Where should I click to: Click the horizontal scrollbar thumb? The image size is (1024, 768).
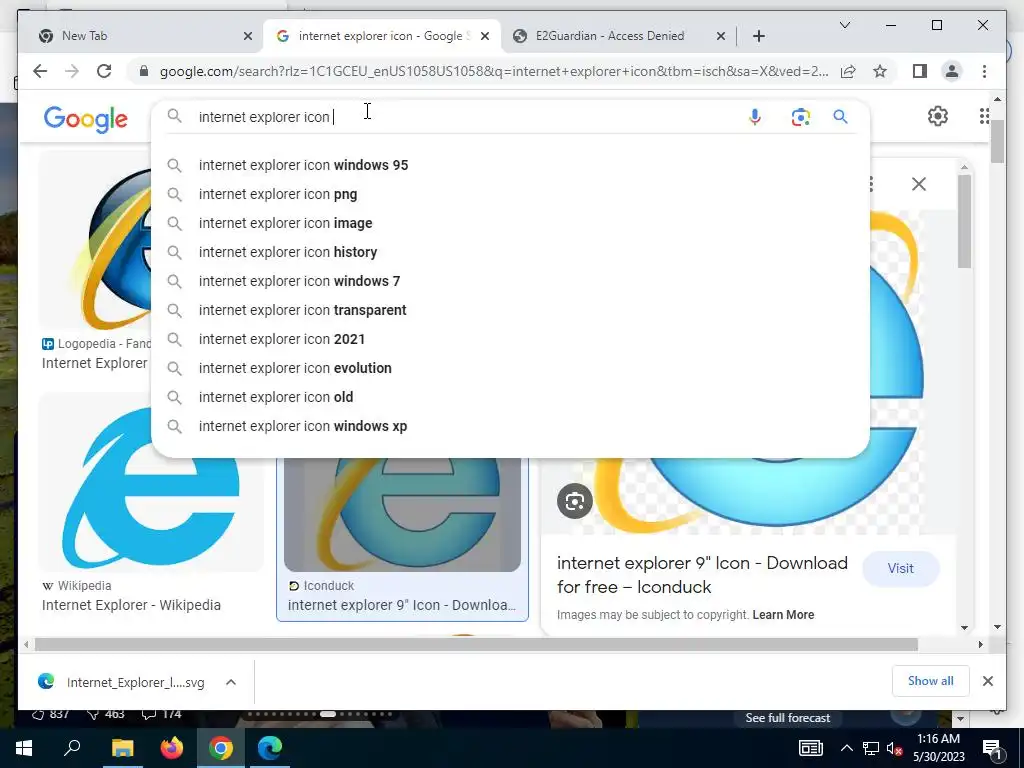pyautogui.click(x=476, y=645)
